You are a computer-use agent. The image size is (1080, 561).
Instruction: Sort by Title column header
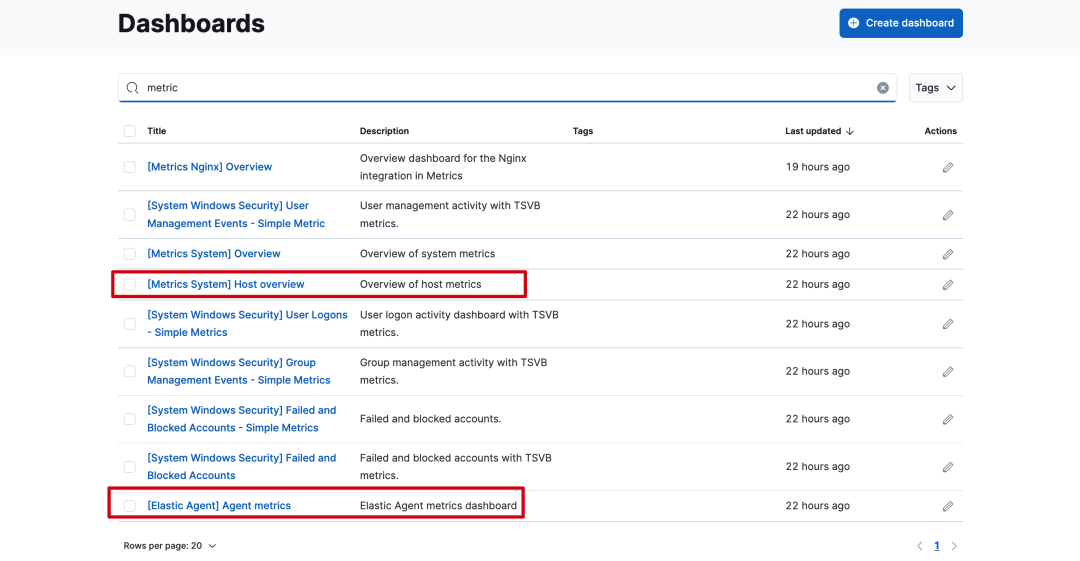pos(157,131)
